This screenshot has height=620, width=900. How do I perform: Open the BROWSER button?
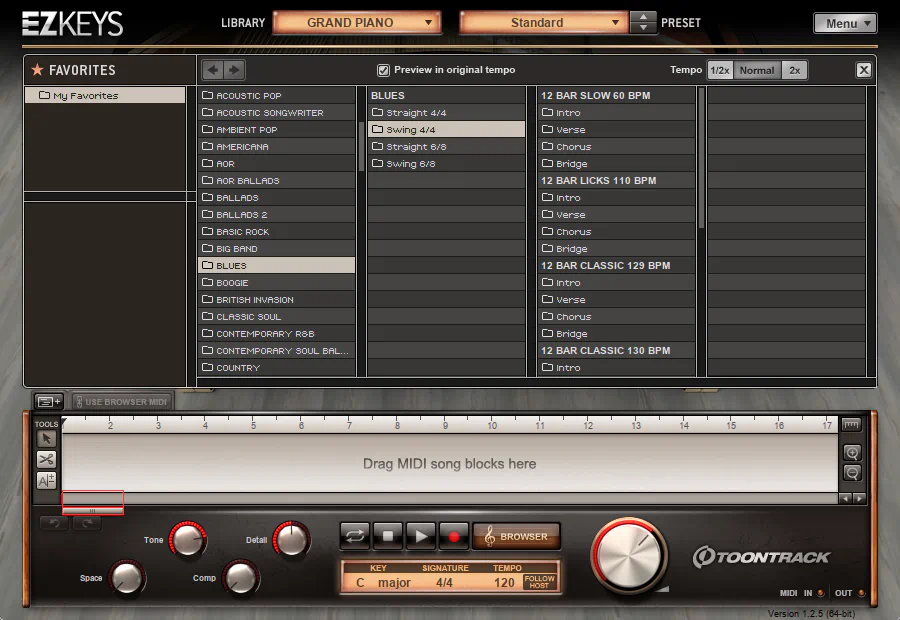(516, 536)
